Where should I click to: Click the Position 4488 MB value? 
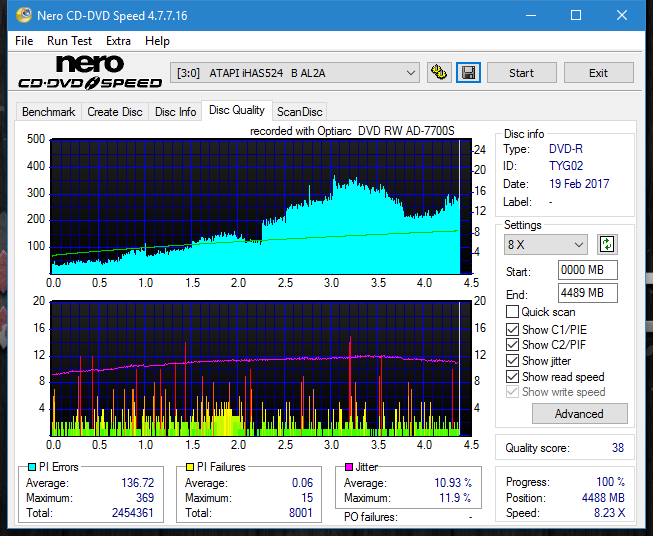(x=603, y=498)
